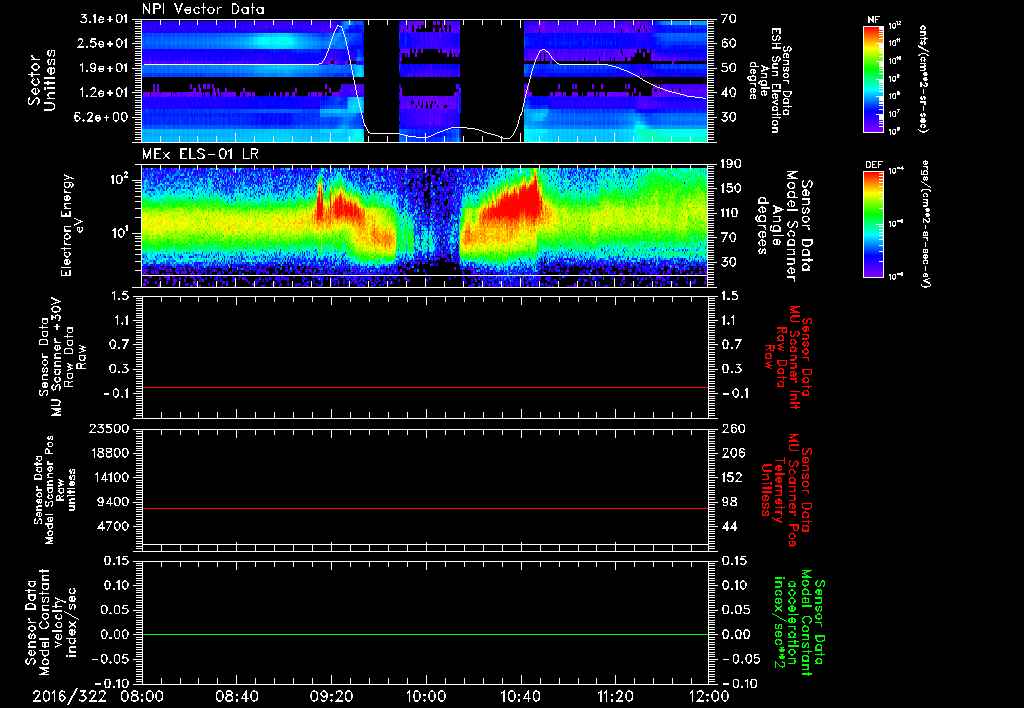This screenshot has width=1024, height=708.
Task: Click the "110" scanner angle tick label
Action: coord(732,213)
